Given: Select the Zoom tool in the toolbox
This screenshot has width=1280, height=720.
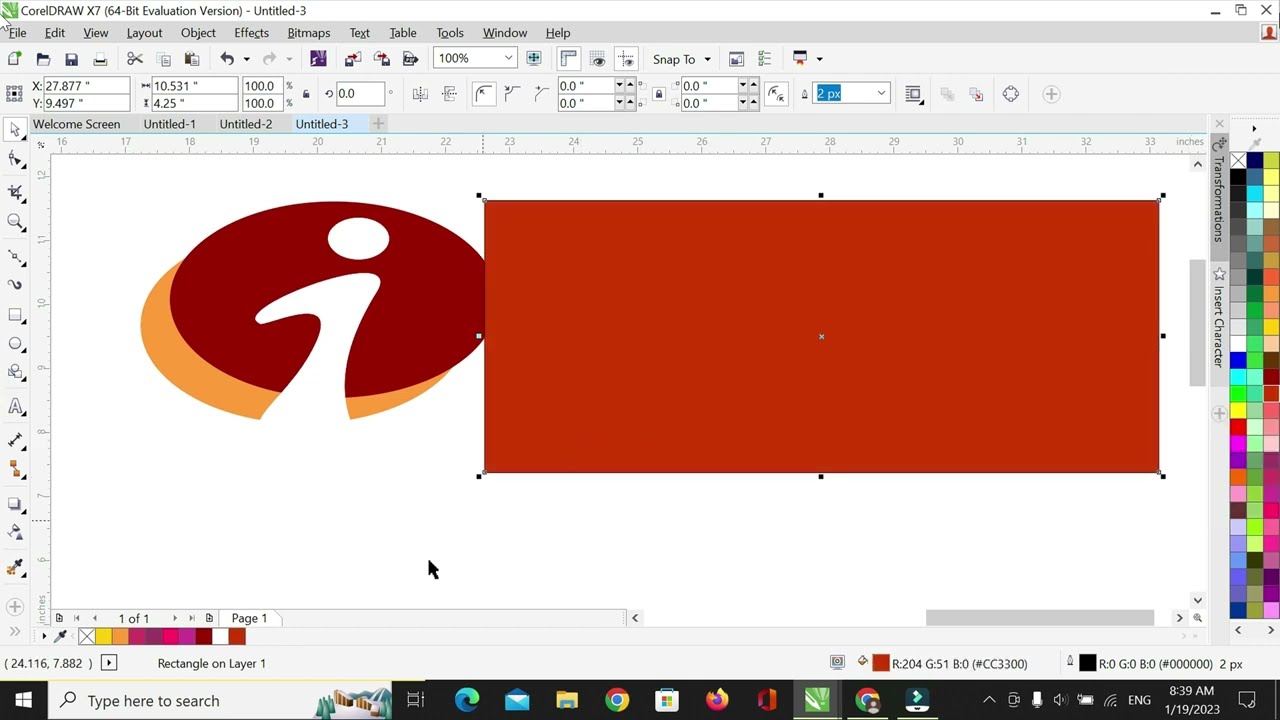Looking at the screenshot, I should (x=15, y=222).
